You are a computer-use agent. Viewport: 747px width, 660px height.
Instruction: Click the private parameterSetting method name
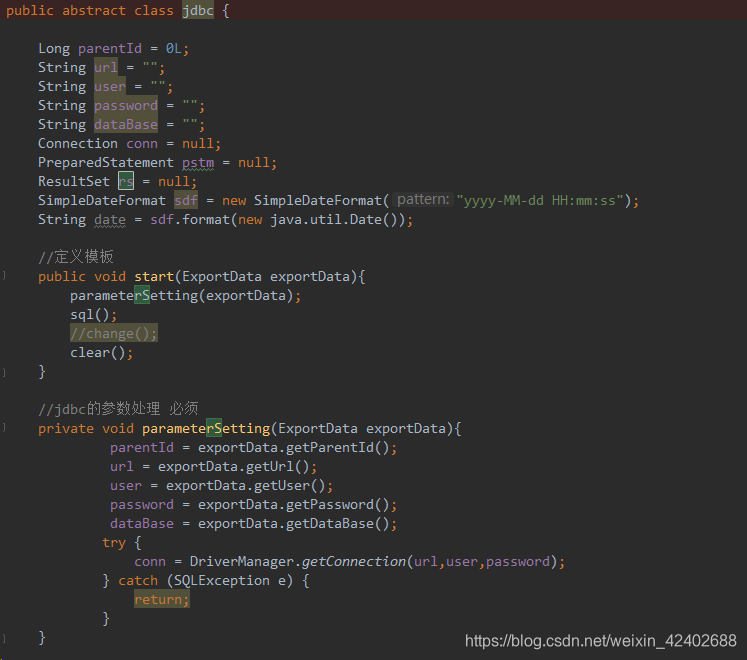click(206, 428)
